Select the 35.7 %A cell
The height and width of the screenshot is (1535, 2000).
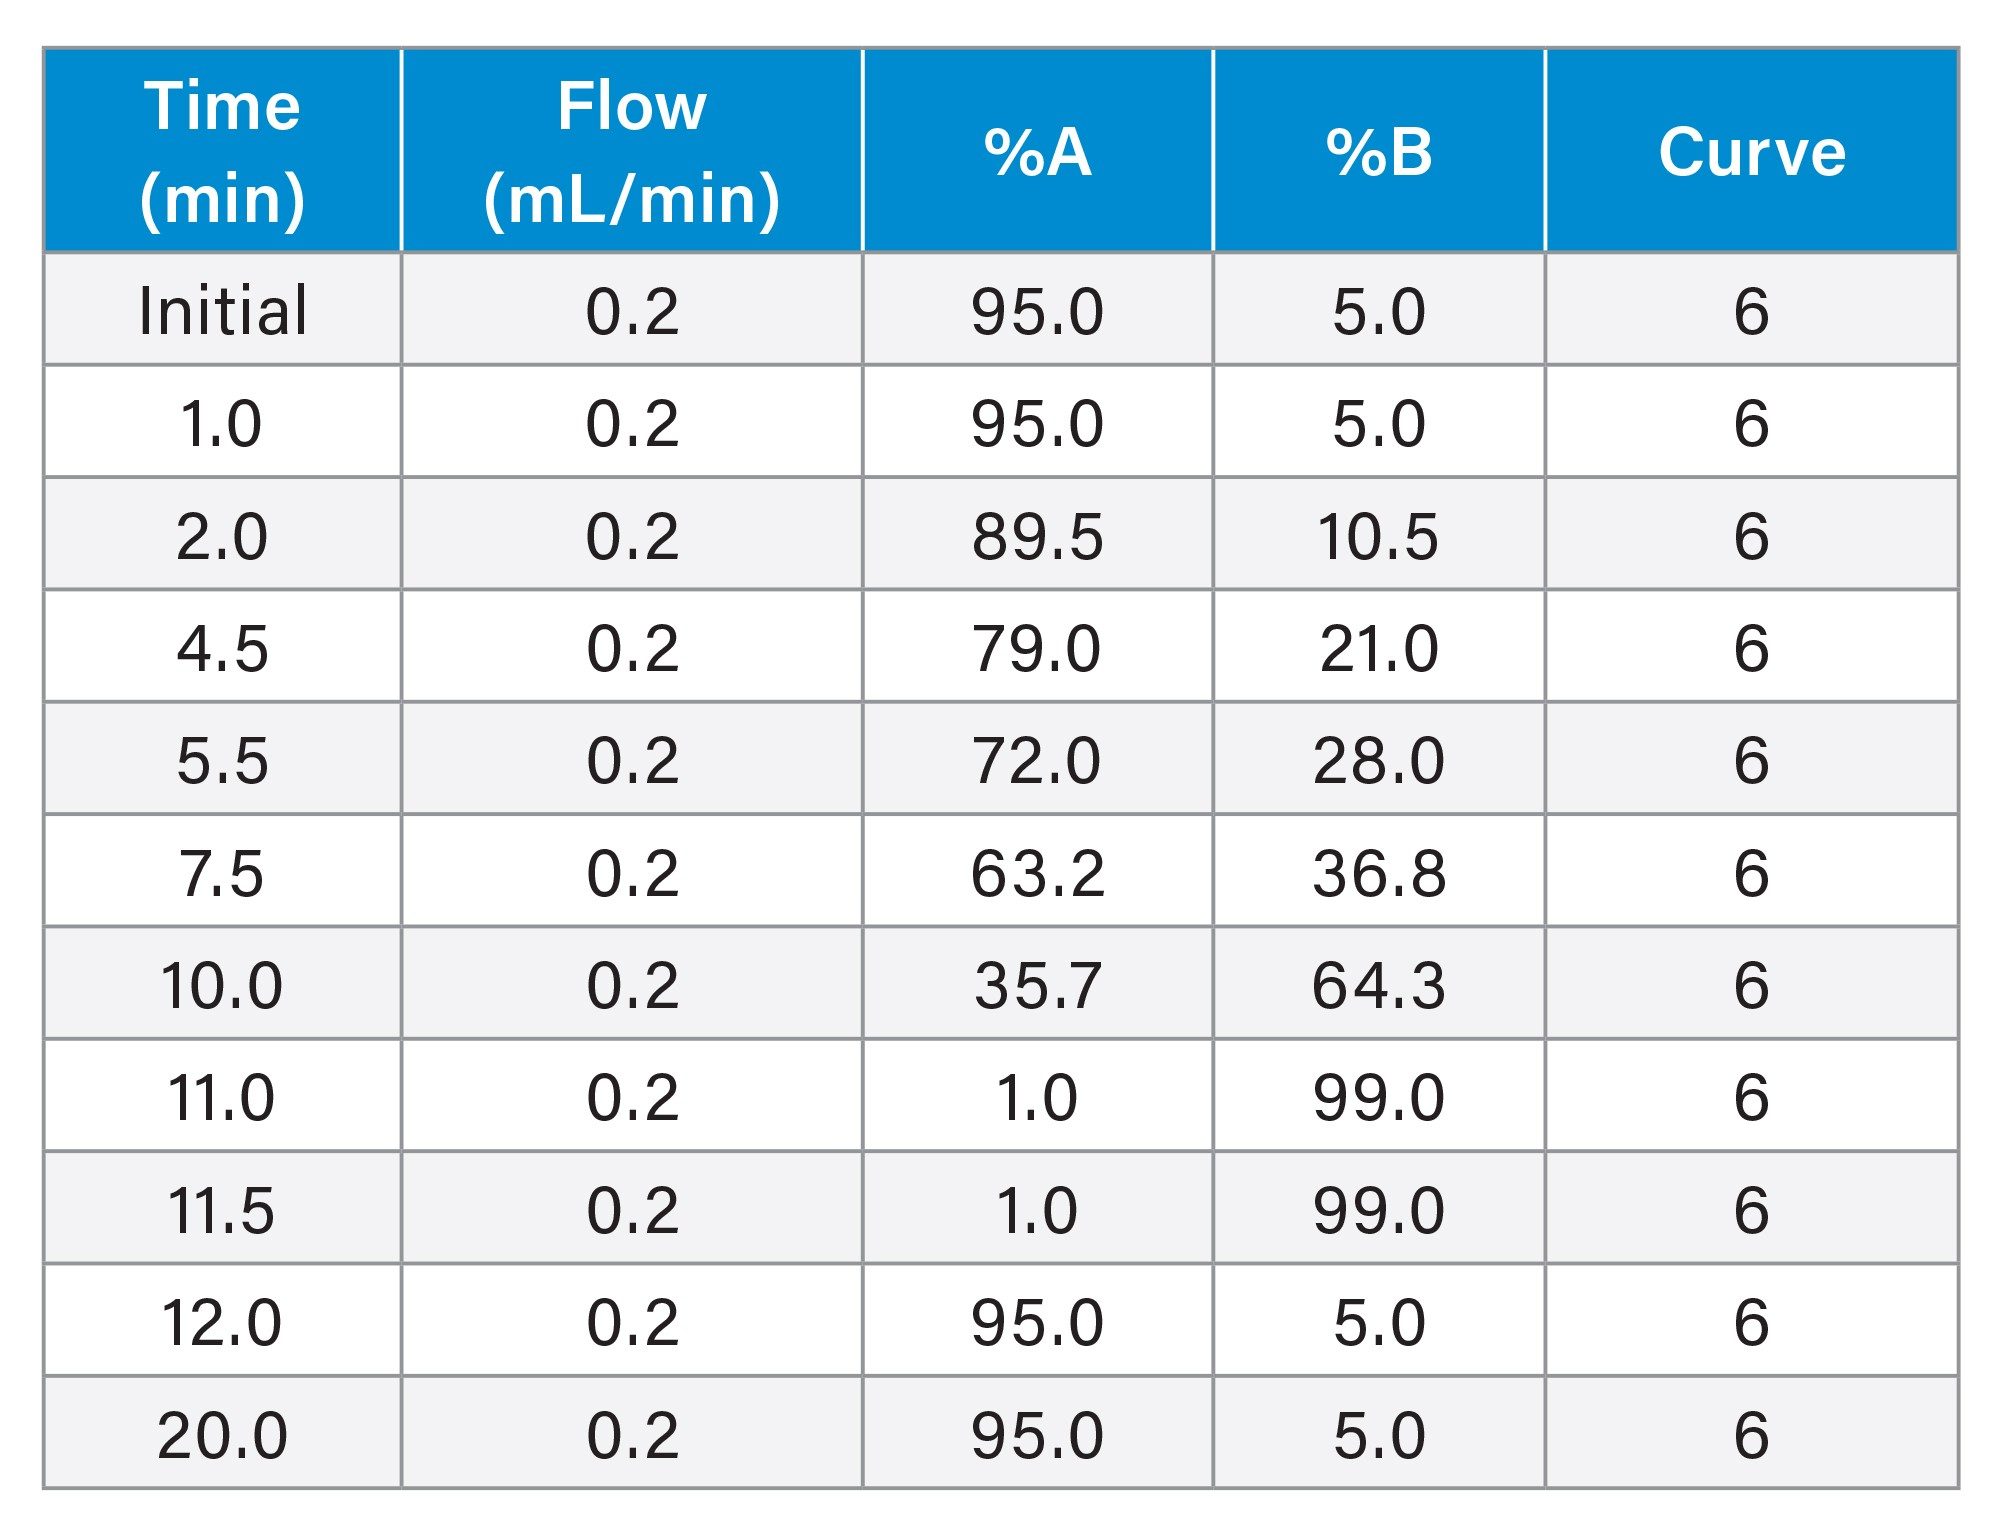pyautogui.click(x=1038, y=984)
